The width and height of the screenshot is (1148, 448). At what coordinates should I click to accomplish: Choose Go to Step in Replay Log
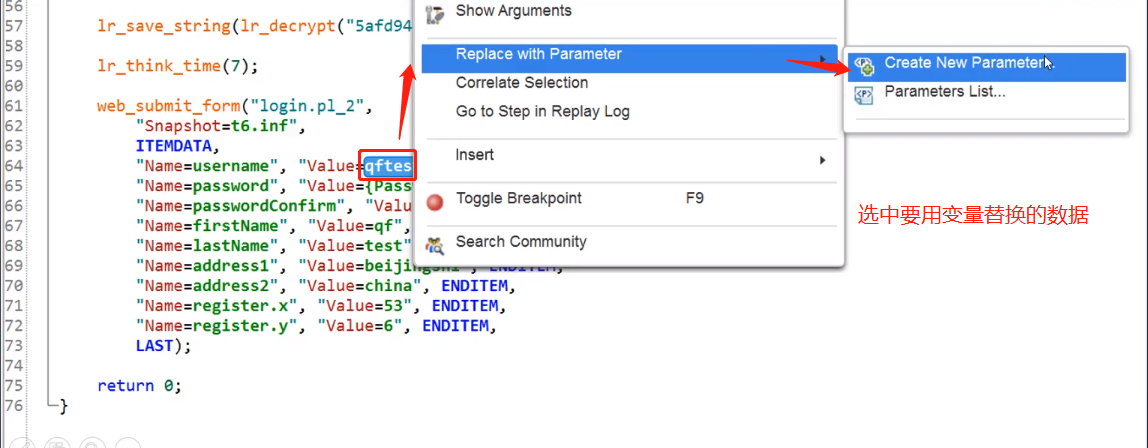[543, 111]
